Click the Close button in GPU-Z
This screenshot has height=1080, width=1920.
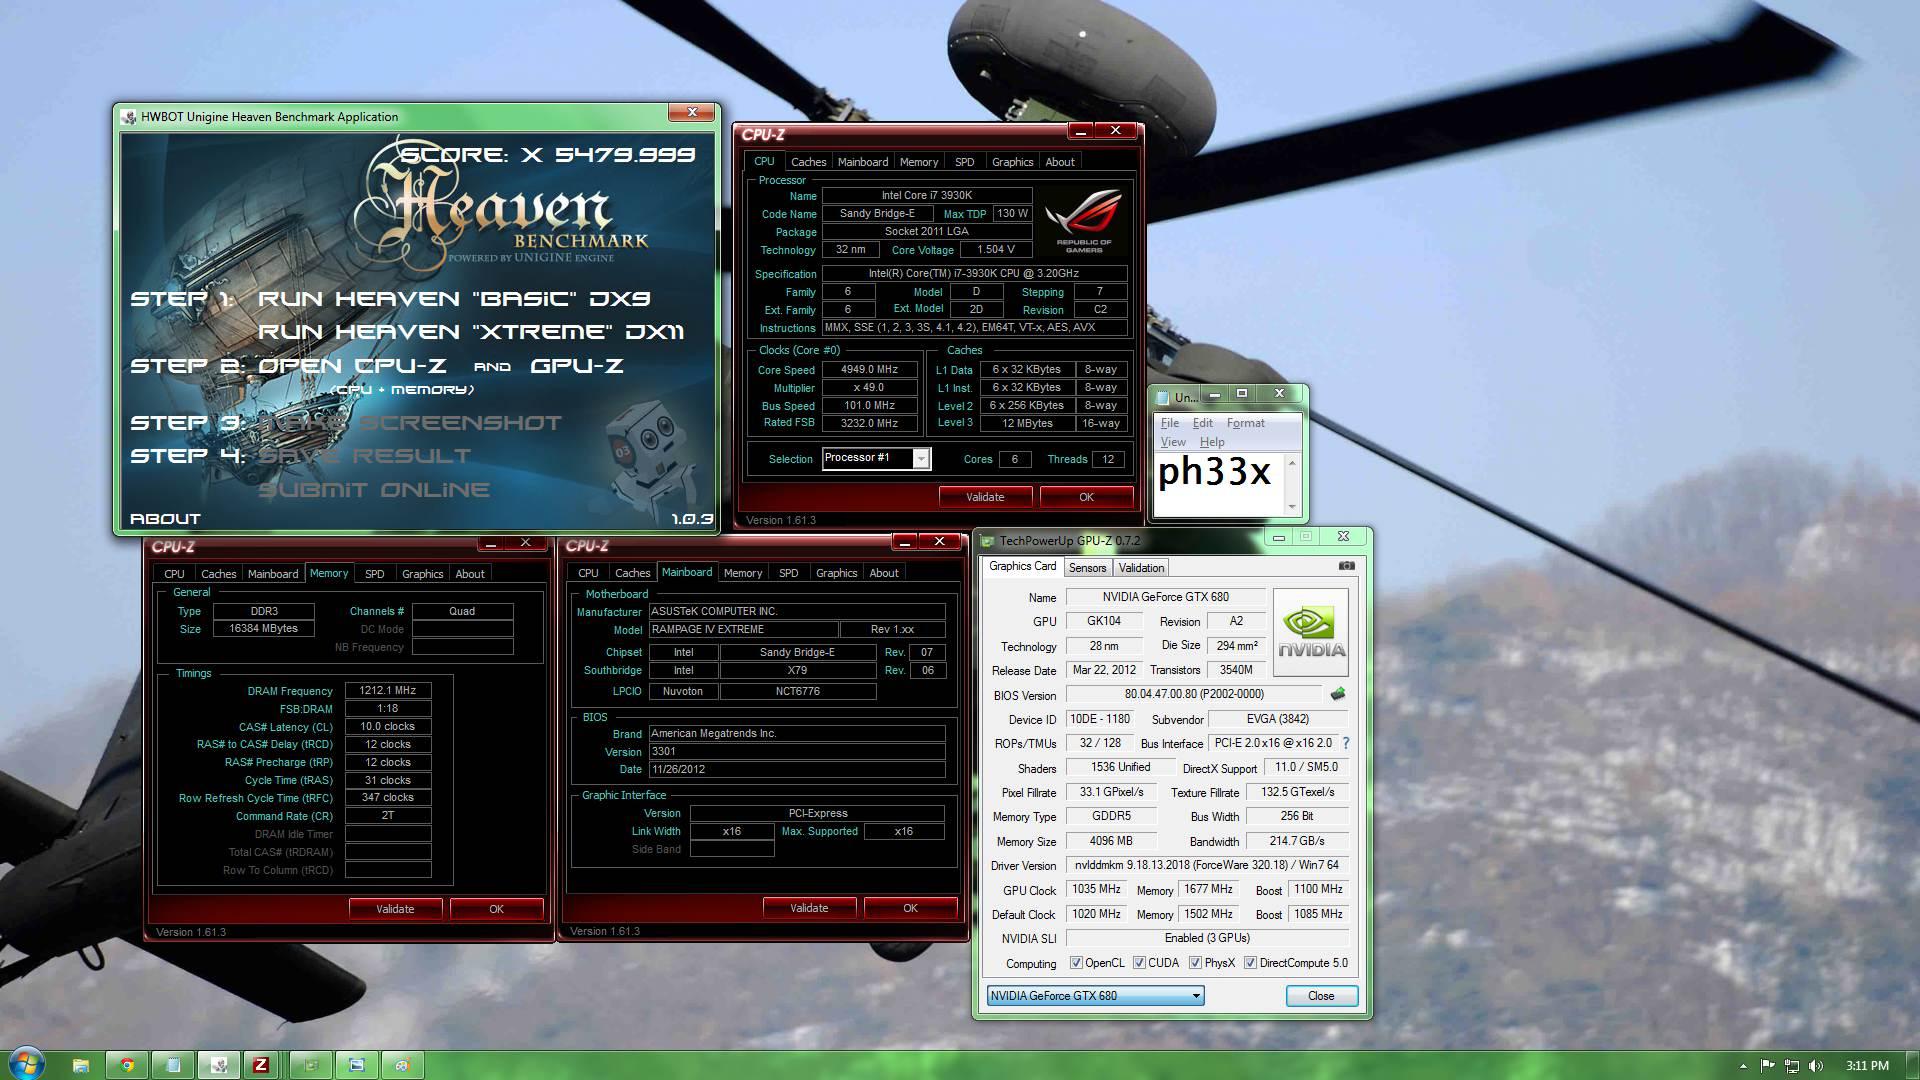click(1321, 996)
